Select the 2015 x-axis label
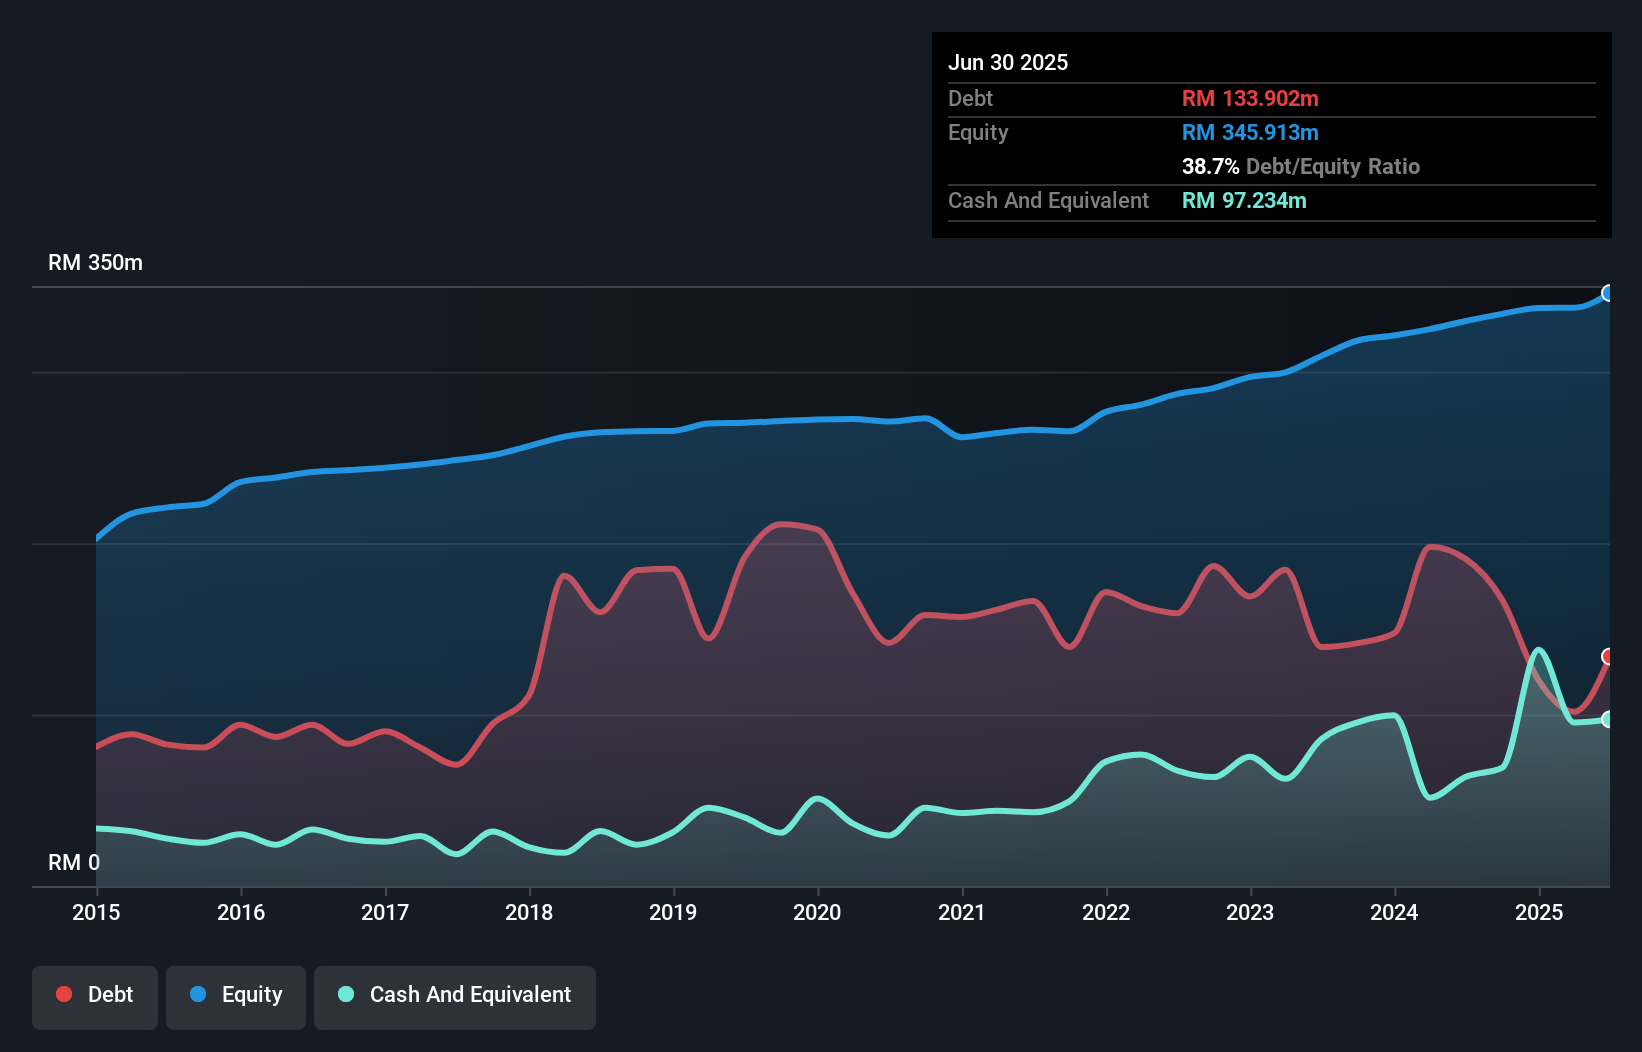Image resolution: width=1642 pixels, height=1052 pixels. click(96, 912)
